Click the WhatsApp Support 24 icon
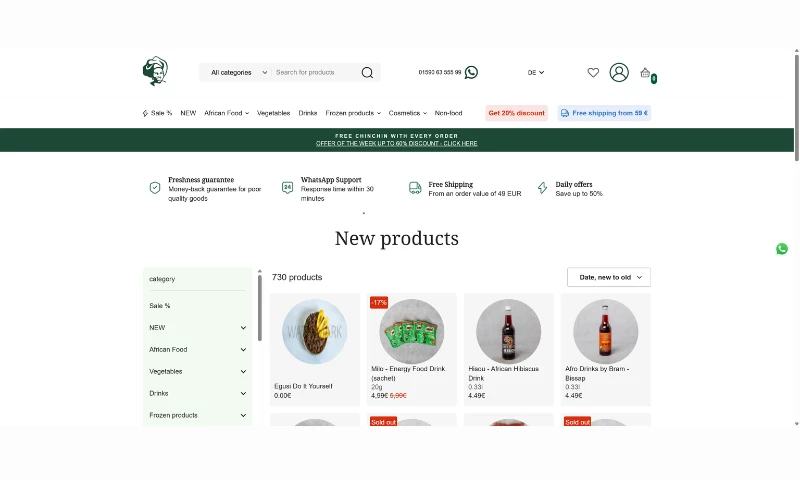This screenshot has height=480, width=800. point(287,188)
